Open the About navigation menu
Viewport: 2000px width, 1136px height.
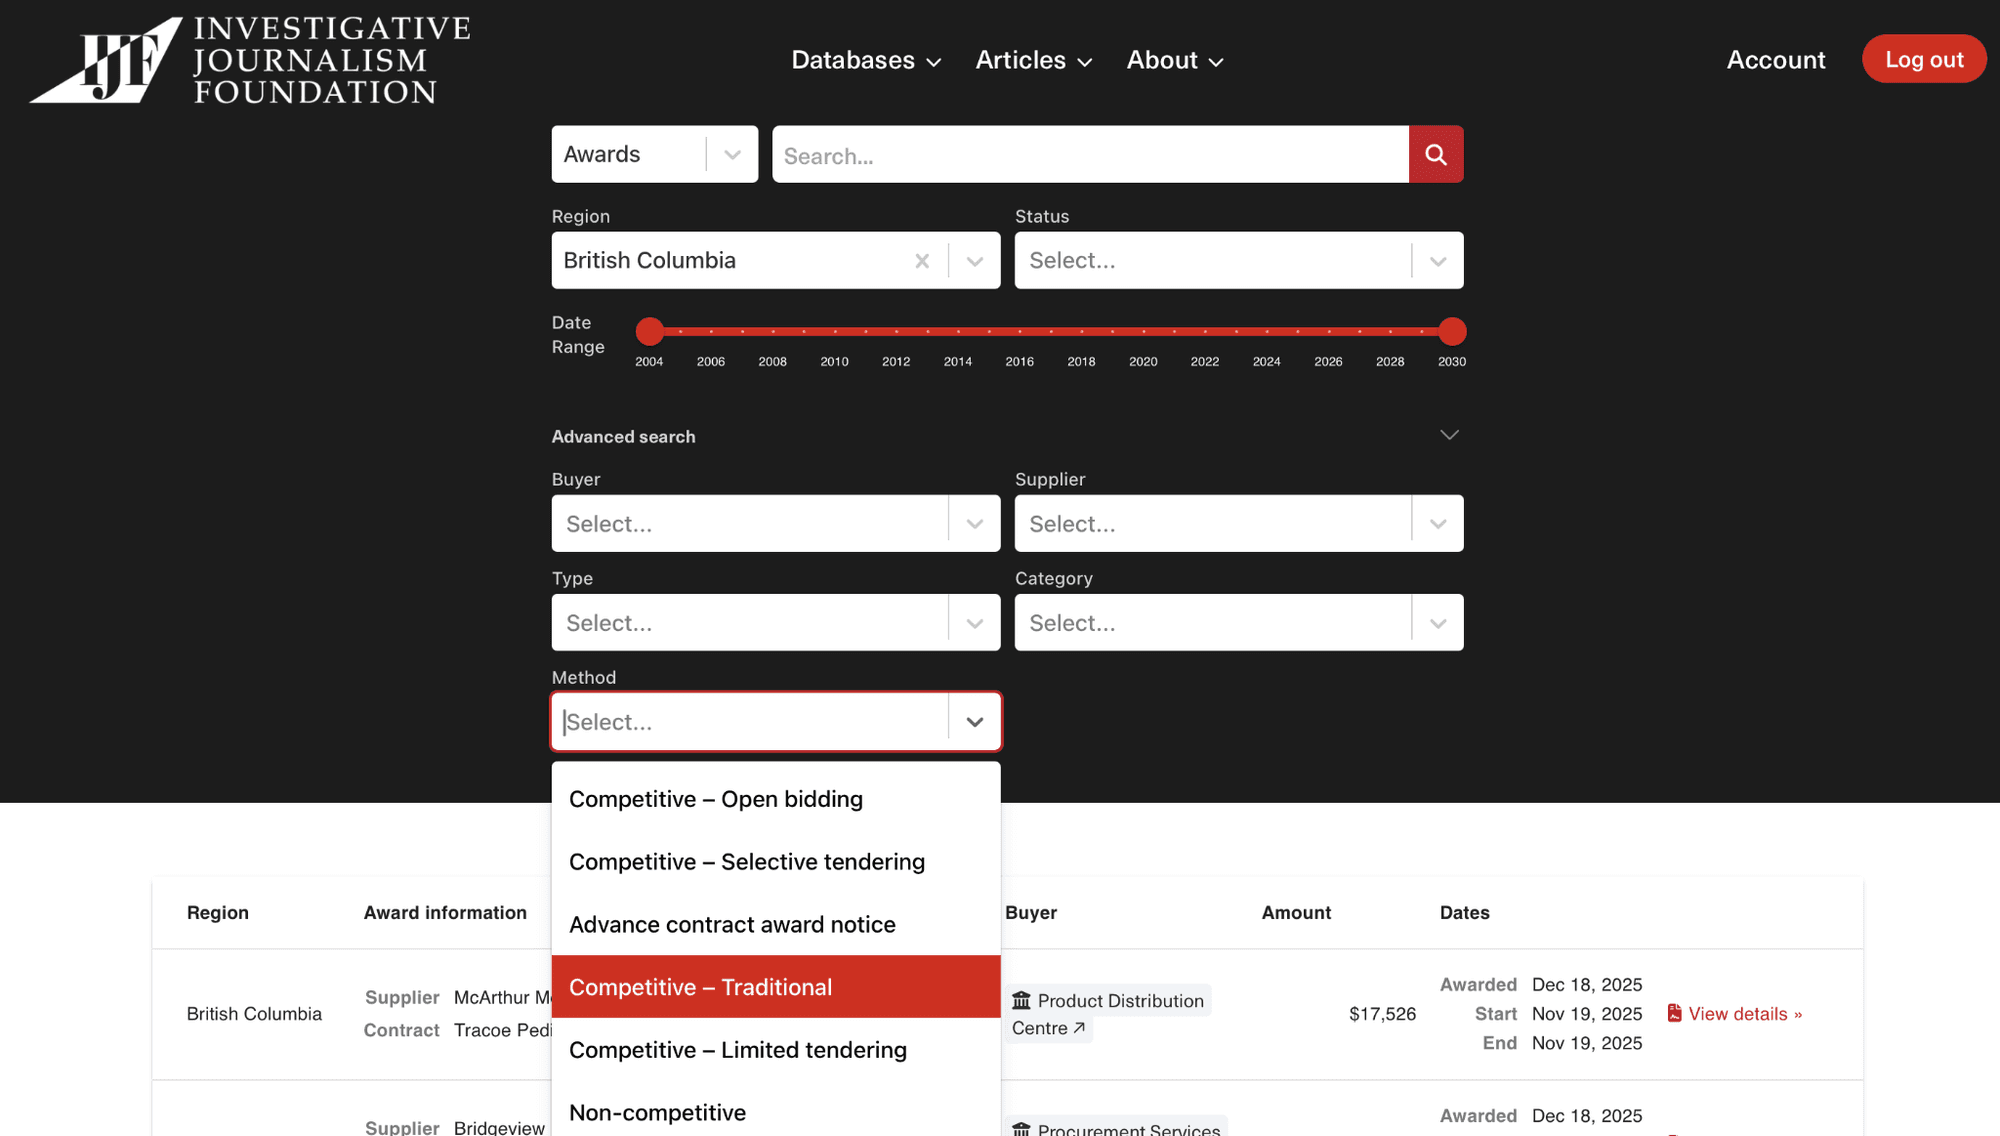[x=1175, y=60]
